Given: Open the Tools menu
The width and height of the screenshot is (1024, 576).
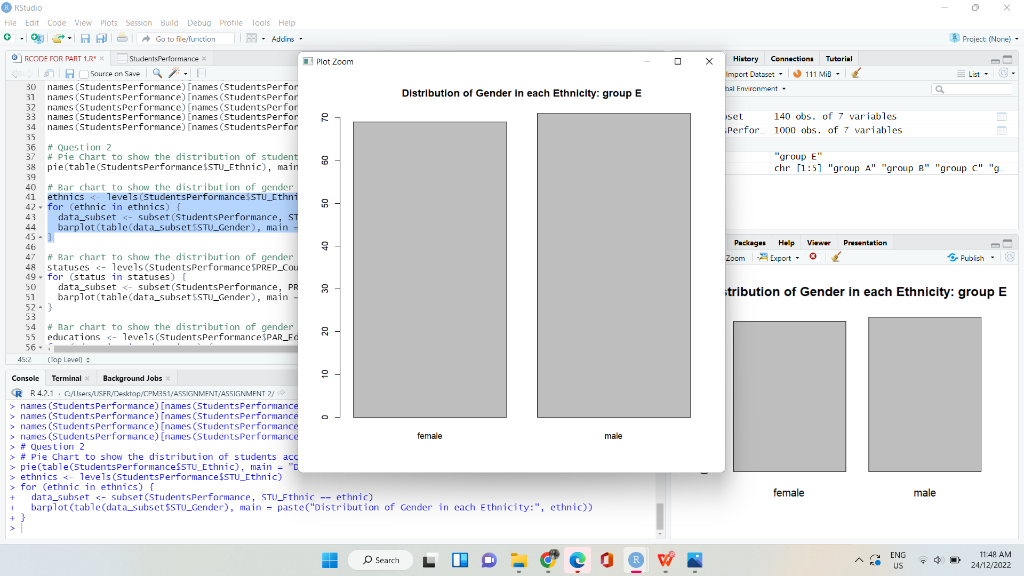Looking at the screenshot, I should pyautogui.click(x=261, y=23).
